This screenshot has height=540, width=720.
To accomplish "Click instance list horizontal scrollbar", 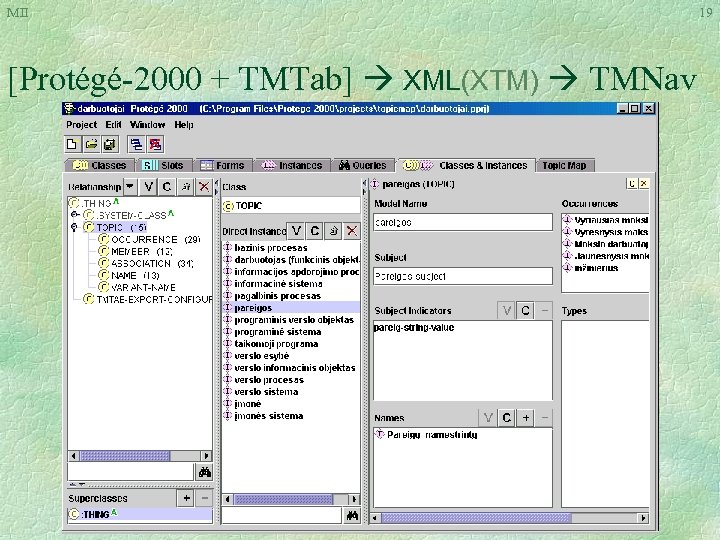I will [291, 499].
